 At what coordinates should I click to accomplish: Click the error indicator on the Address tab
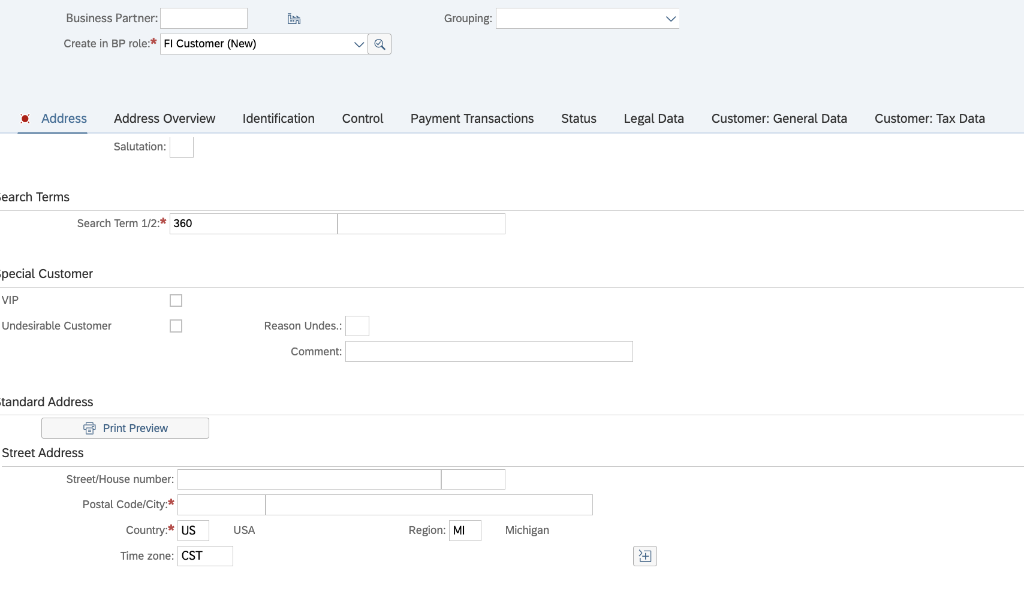point(24,118)
